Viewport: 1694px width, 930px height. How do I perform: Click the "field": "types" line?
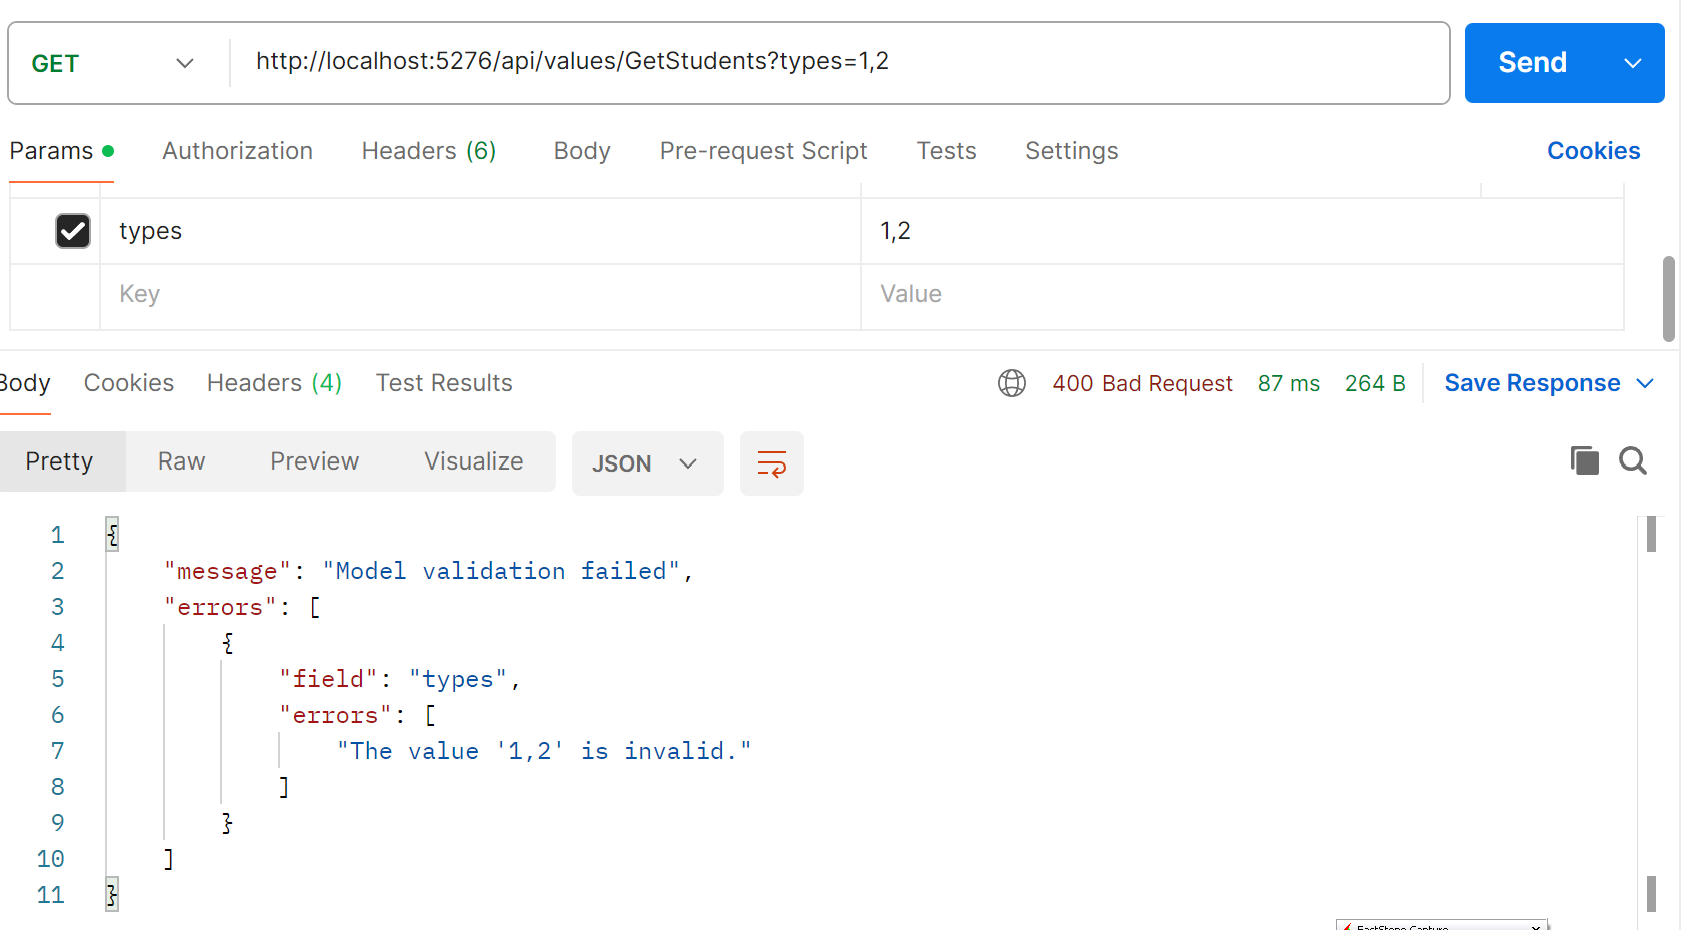(400, 679)
